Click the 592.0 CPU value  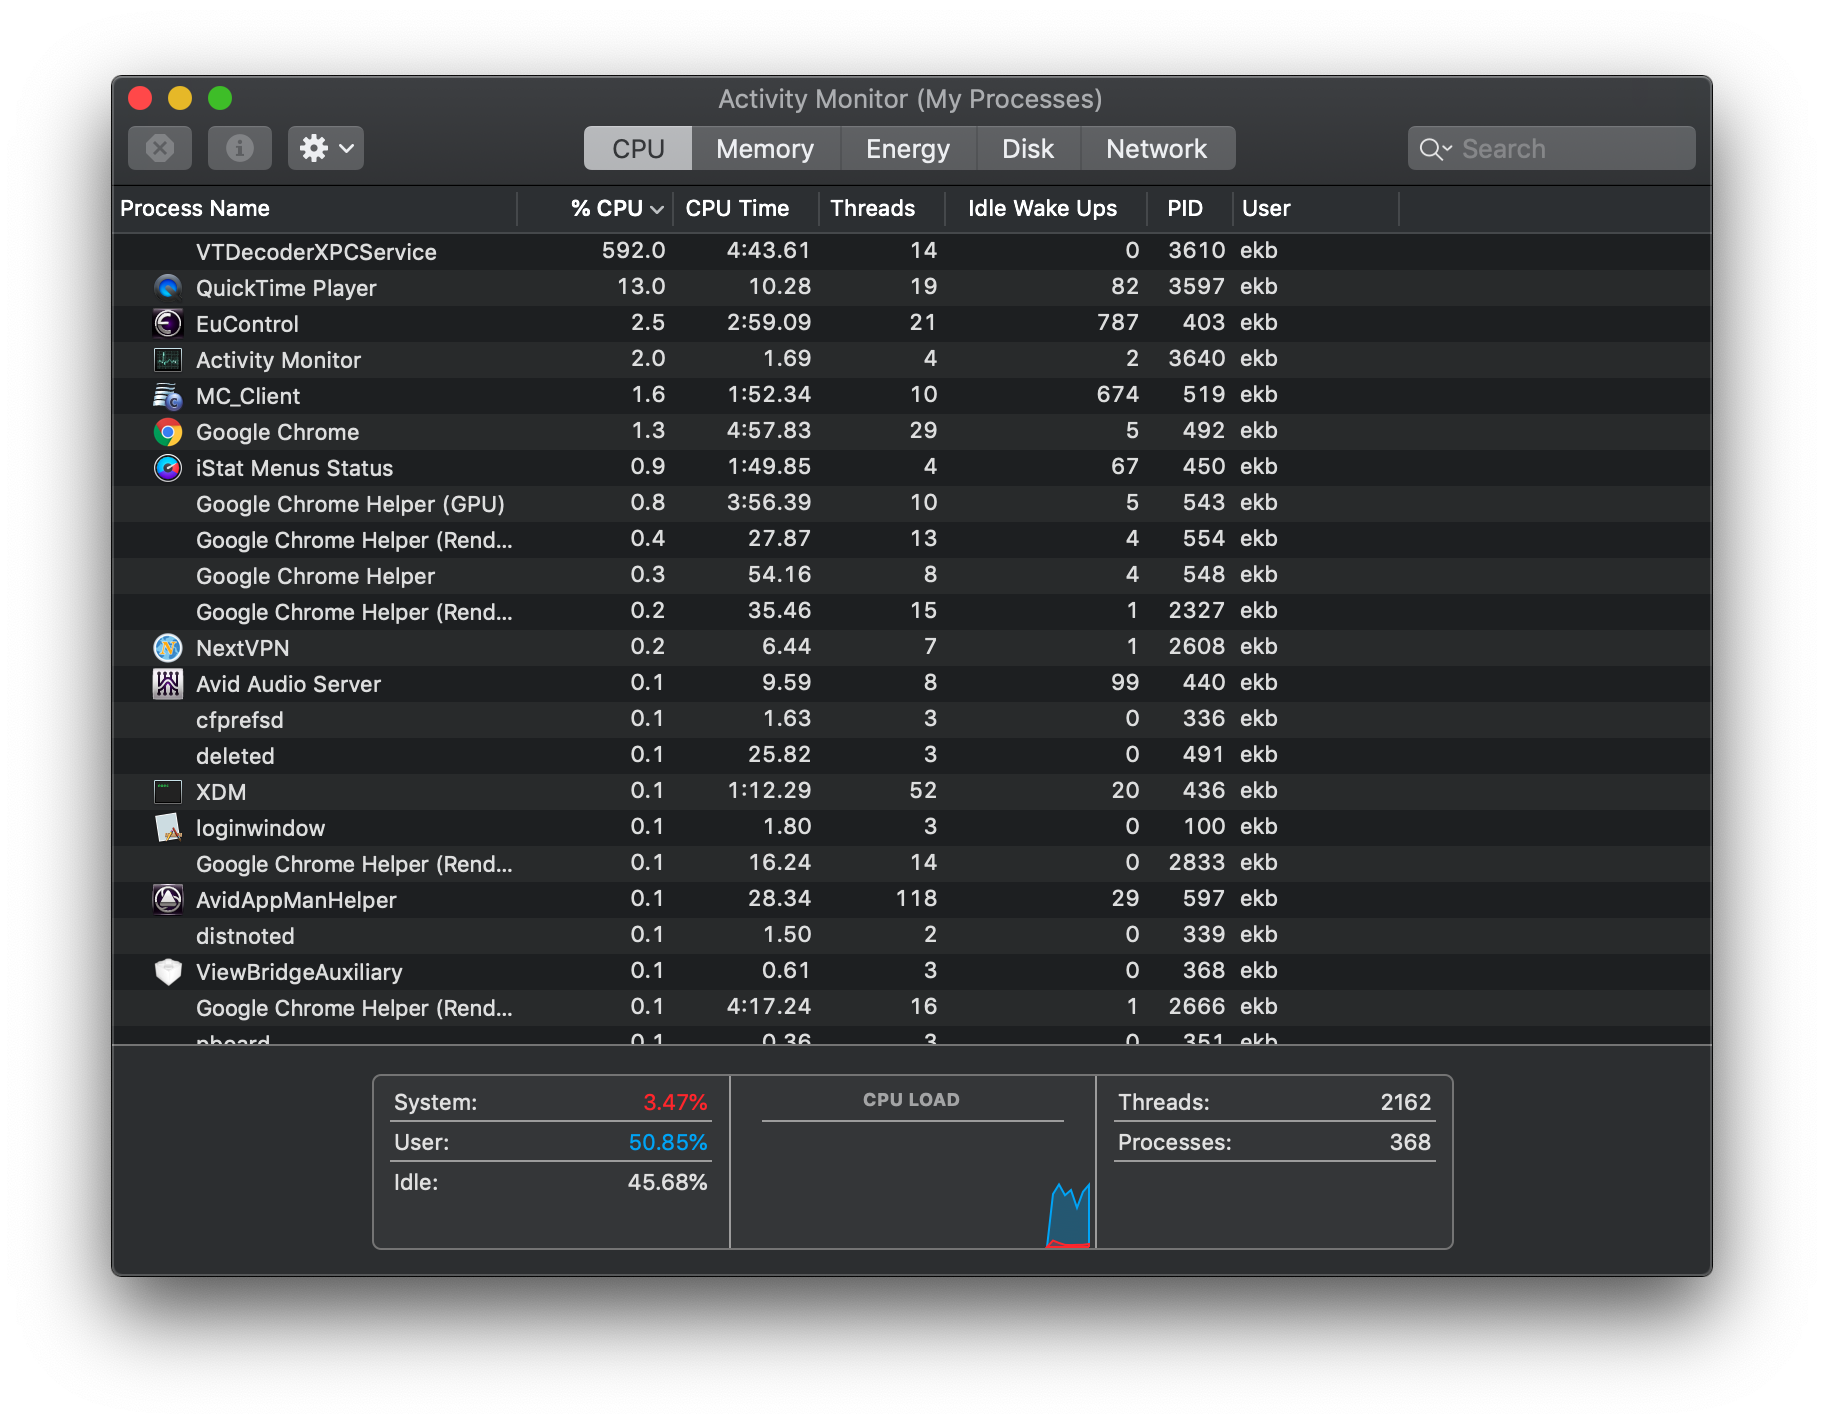(633, 250)
